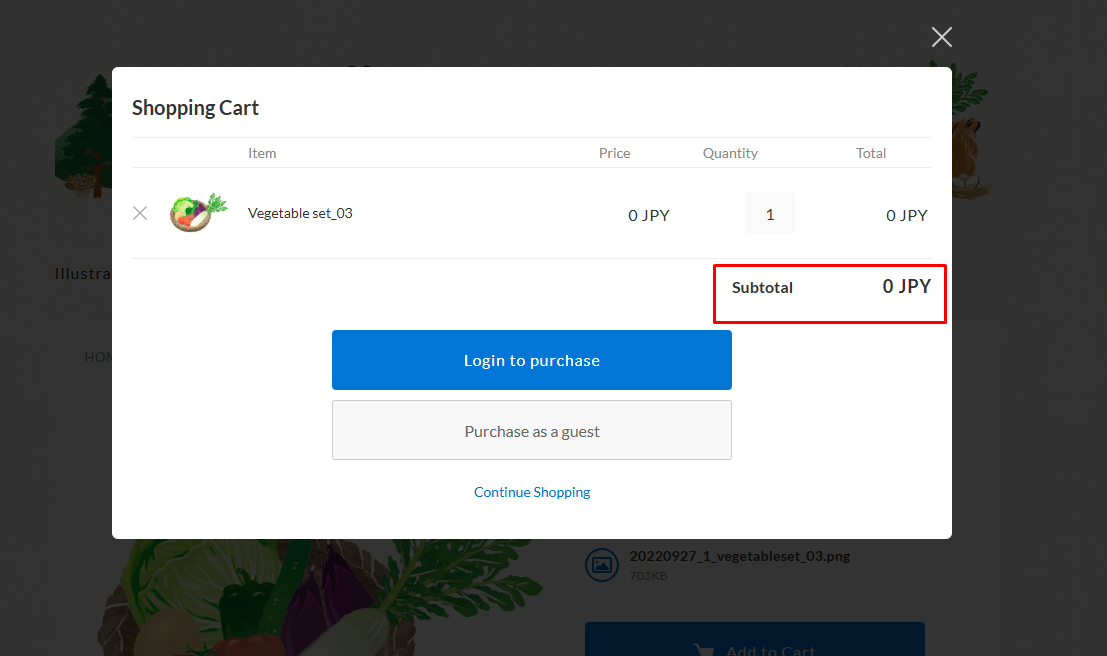Click the image file icon beside the PNG filename
The height and width of the screenshot is (656, 1107).
pos(602,564)
